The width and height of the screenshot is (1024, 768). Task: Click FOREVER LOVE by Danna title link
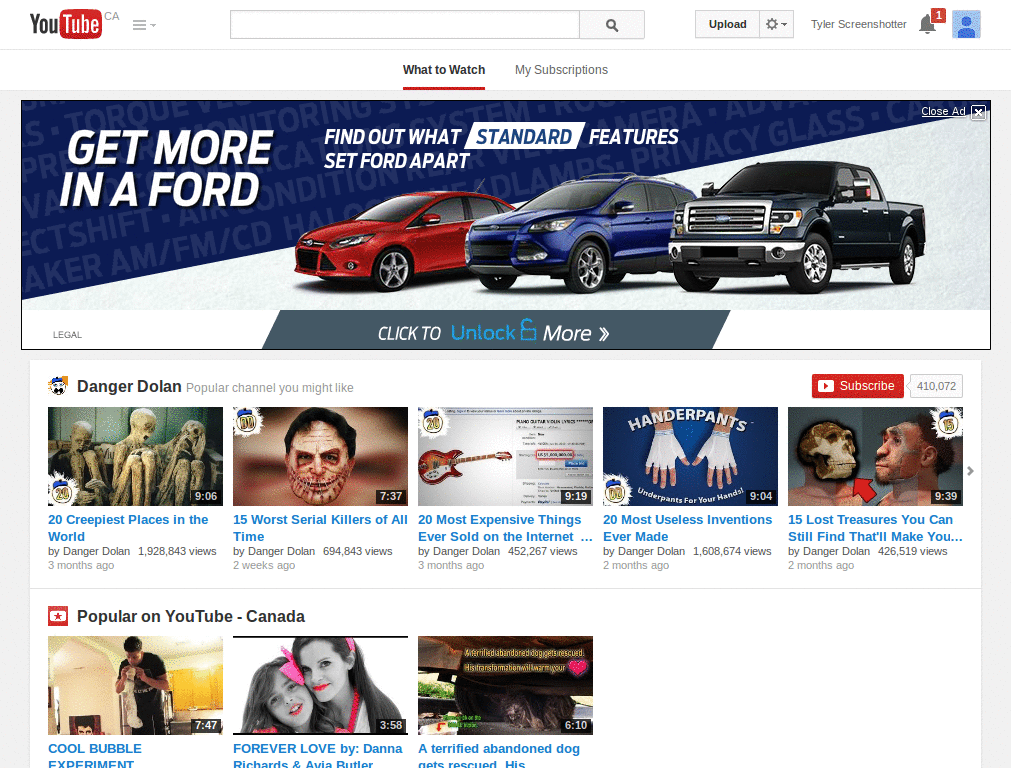click(317, 756)
